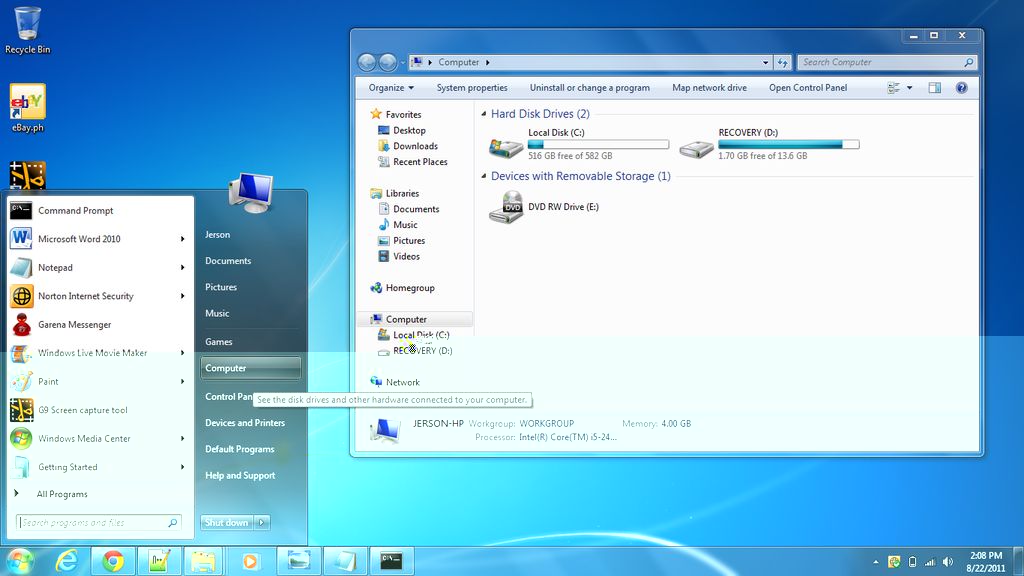Open Shut down options arrow
Viewport: 1024px width, 576px height.
coord(262,522)
